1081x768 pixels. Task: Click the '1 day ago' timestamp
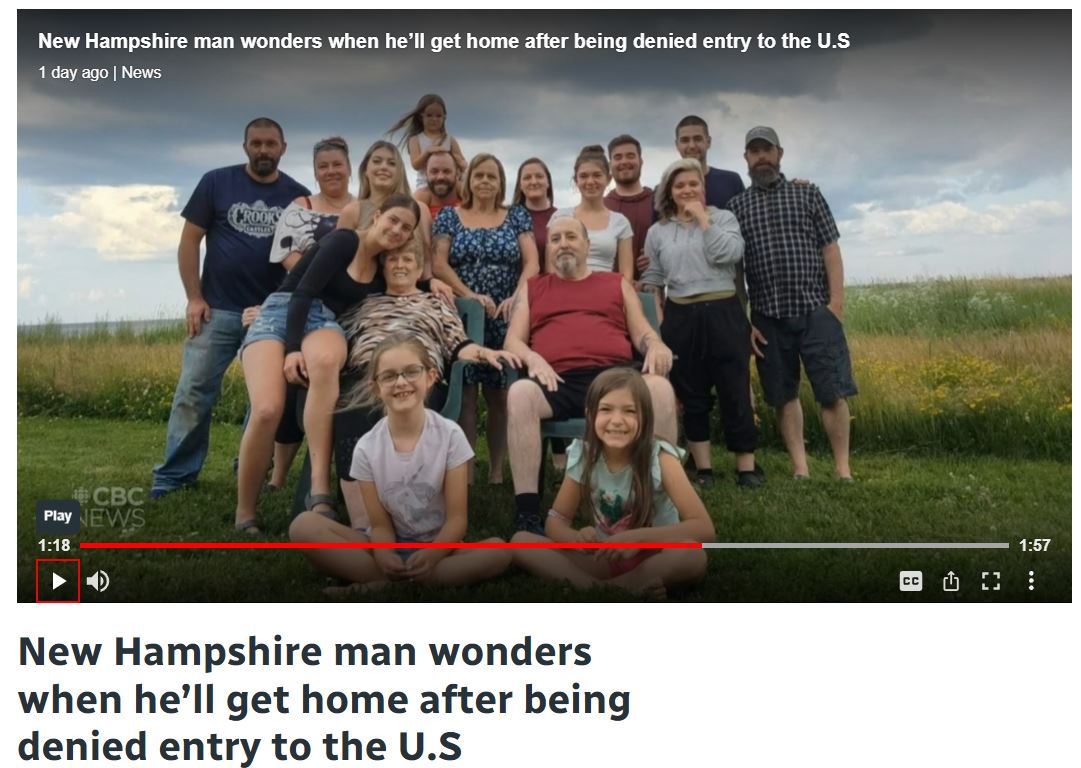[73, 72]
